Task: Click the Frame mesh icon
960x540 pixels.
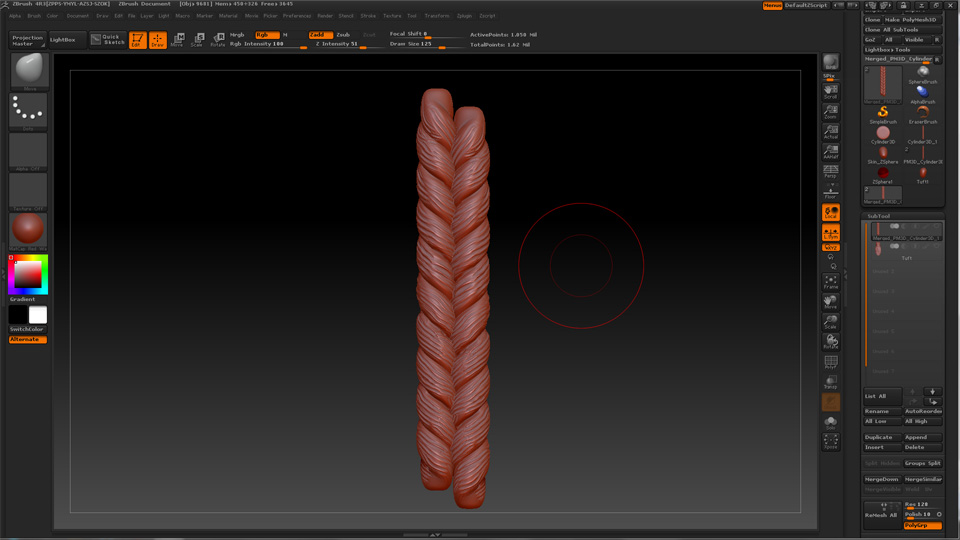Action: pyautogui.click(x=830, y=282)
